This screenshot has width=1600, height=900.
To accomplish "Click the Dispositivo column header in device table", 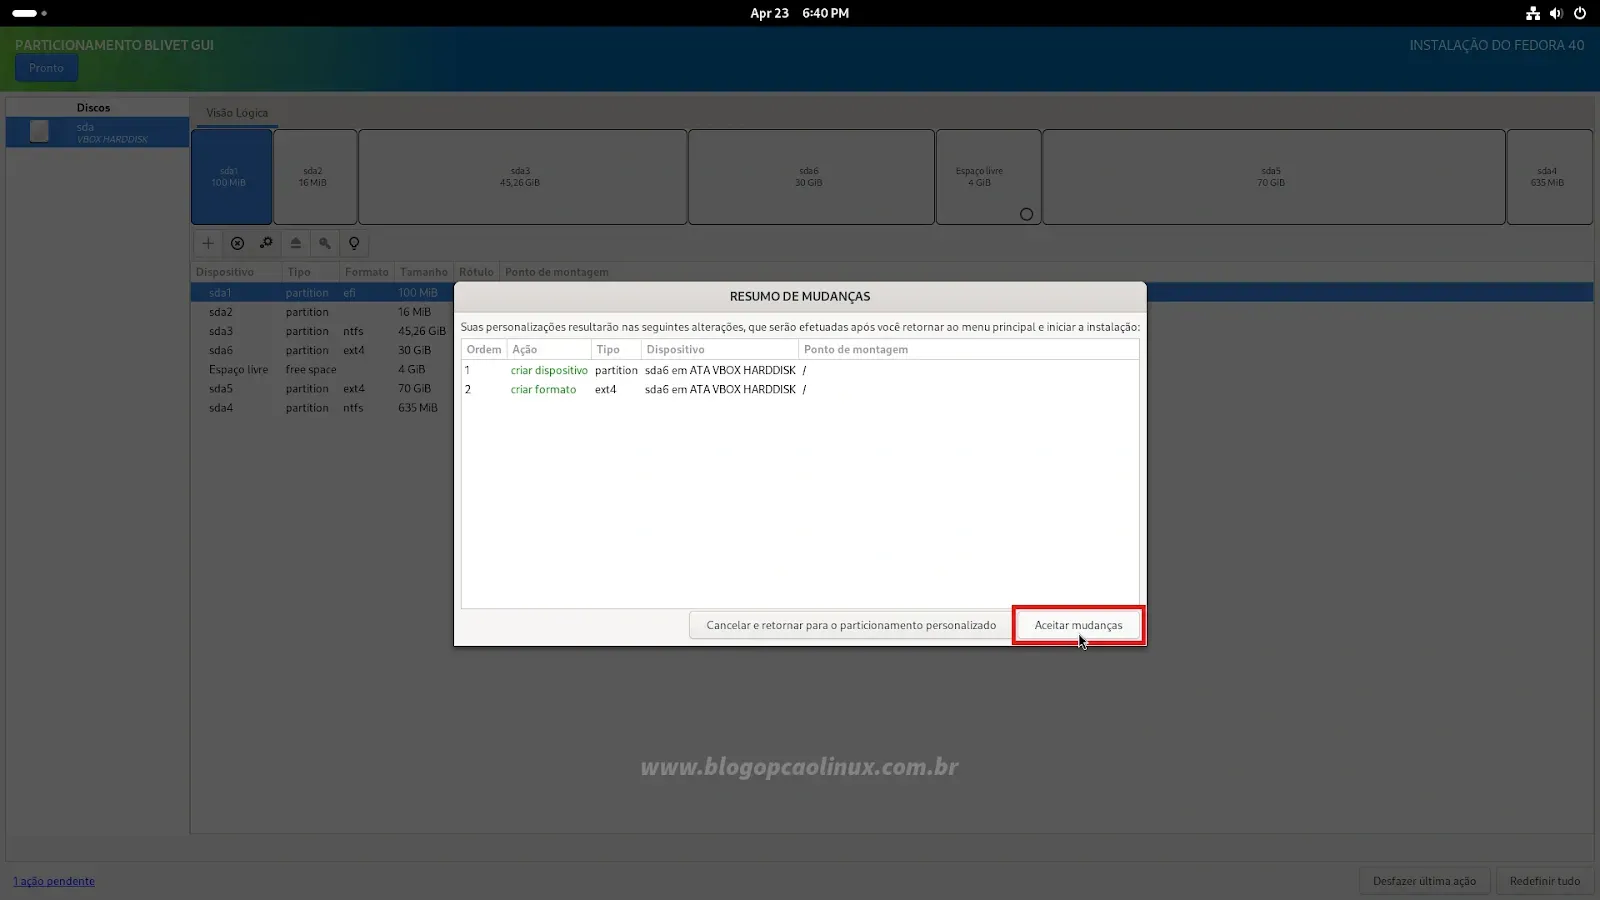I will click(x=237, y=272).
